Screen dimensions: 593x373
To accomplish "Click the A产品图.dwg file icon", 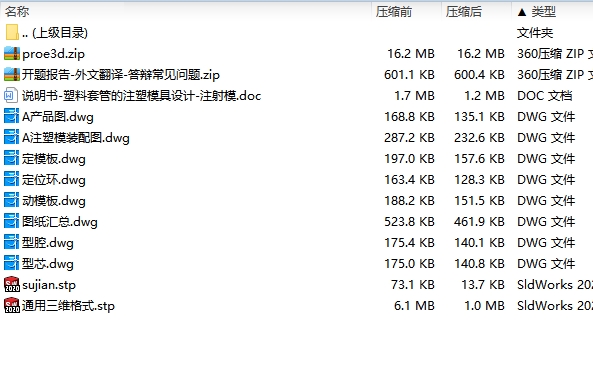I will (x=11, y=117).
